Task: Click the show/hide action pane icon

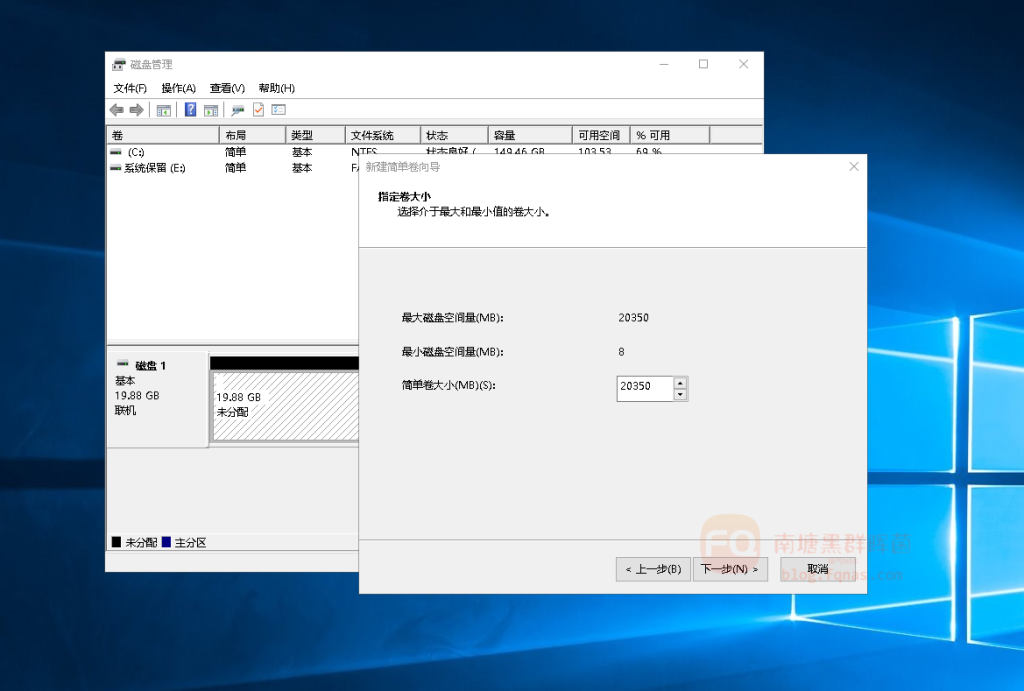Action: tap(211, 110)
